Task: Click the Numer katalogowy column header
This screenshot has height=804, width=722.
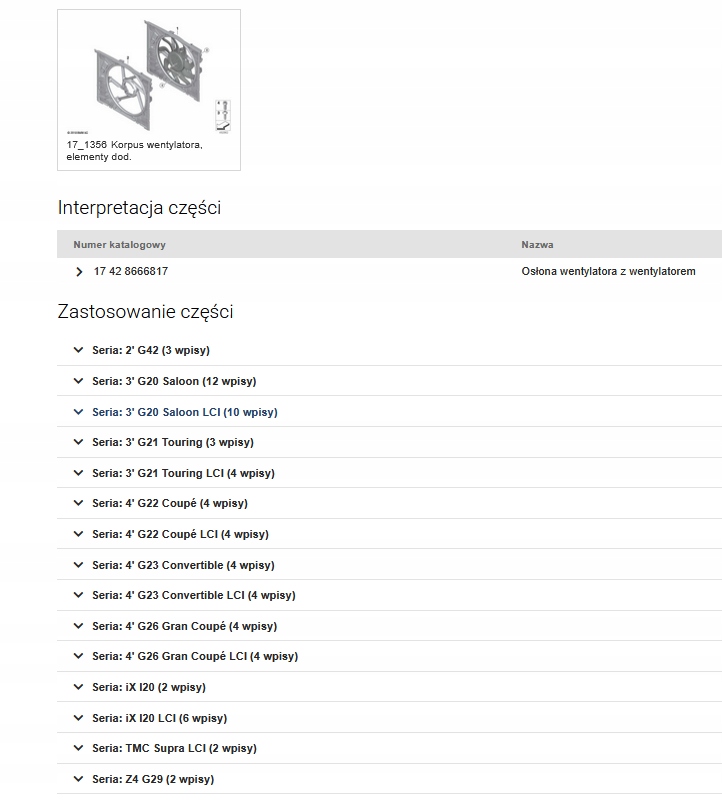Action: point(119,245)
